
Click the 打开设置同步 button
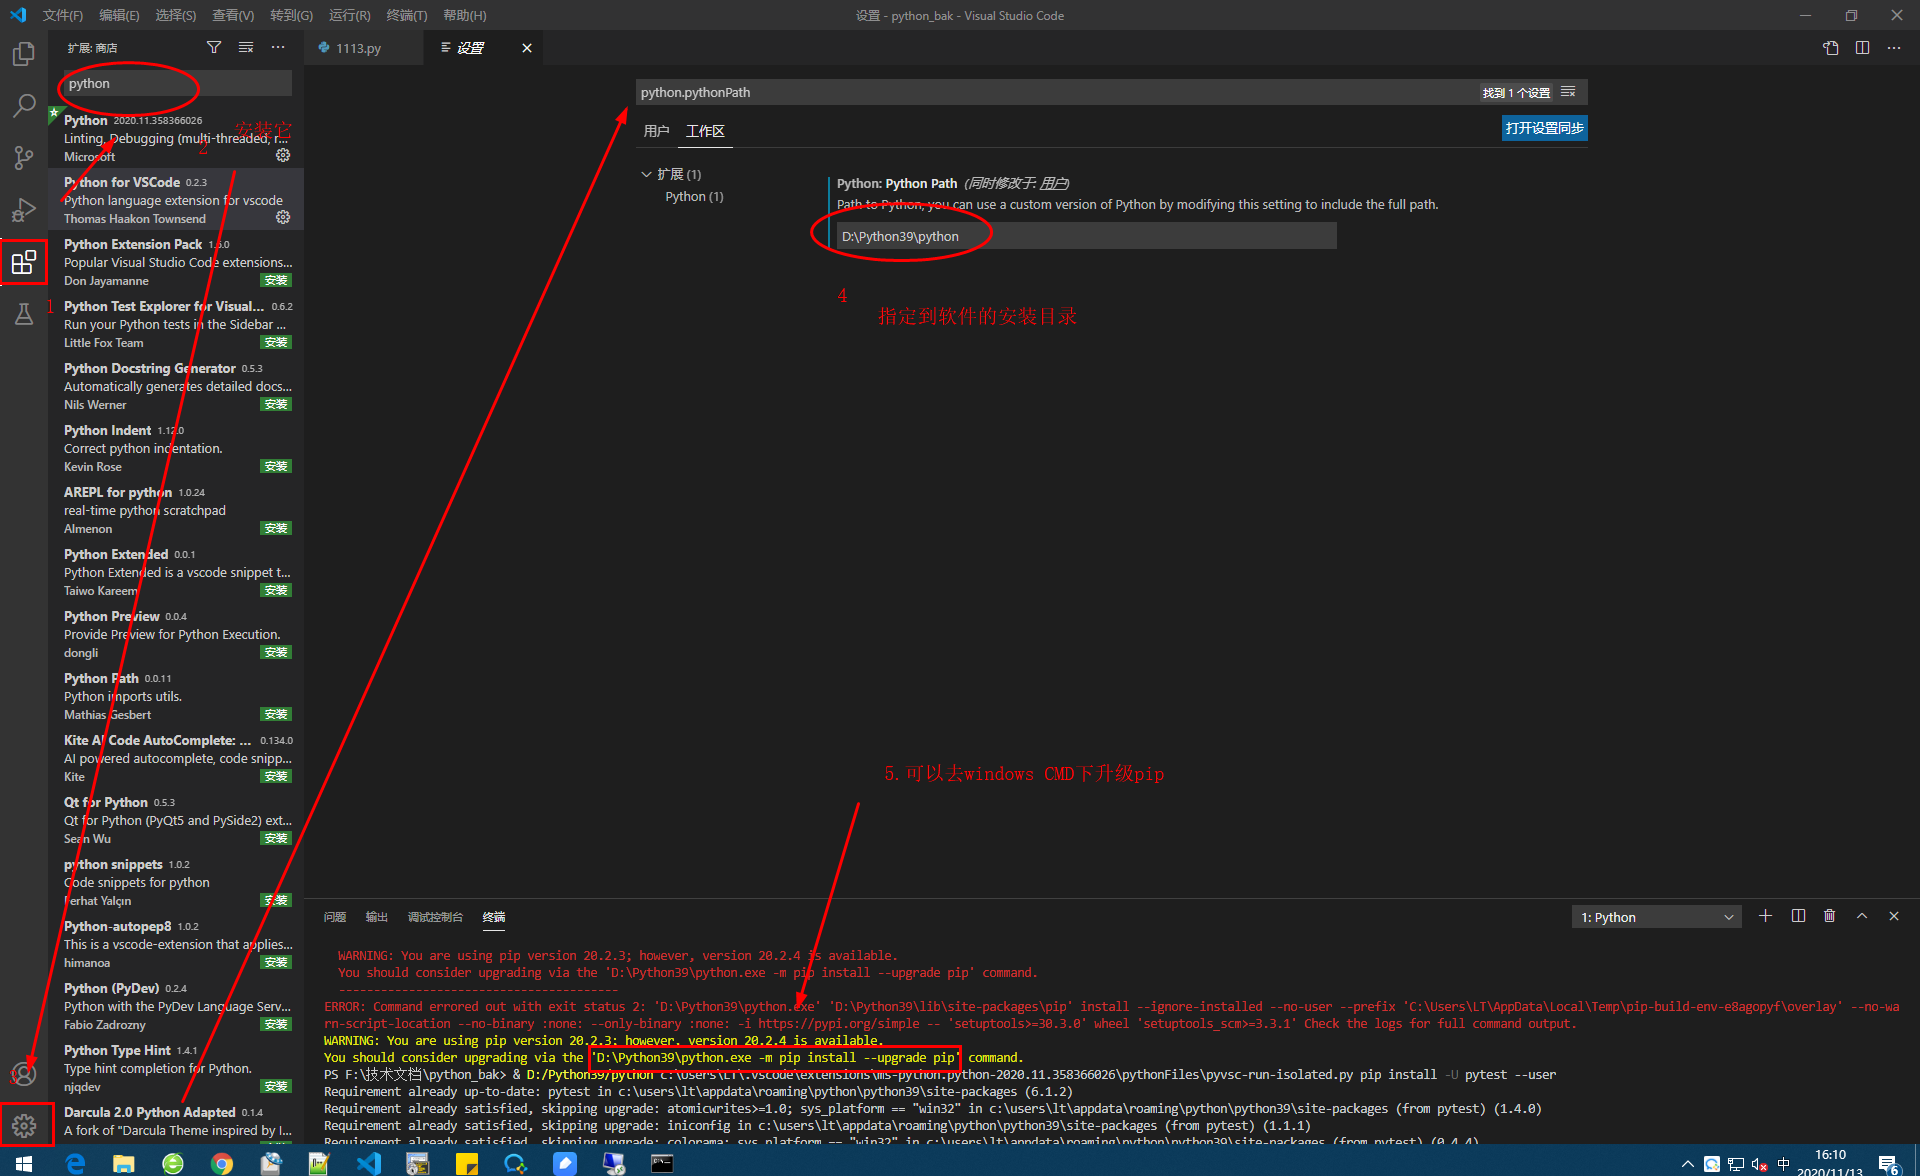point(1544,128)
